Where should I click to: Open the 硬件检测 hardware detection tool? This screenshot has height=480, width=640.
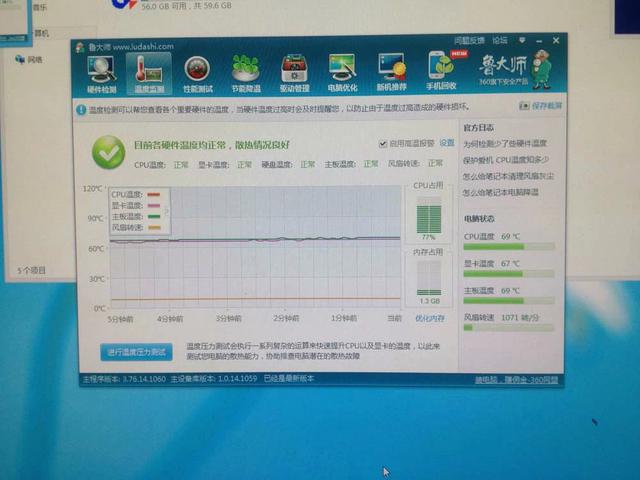point(101,74)
